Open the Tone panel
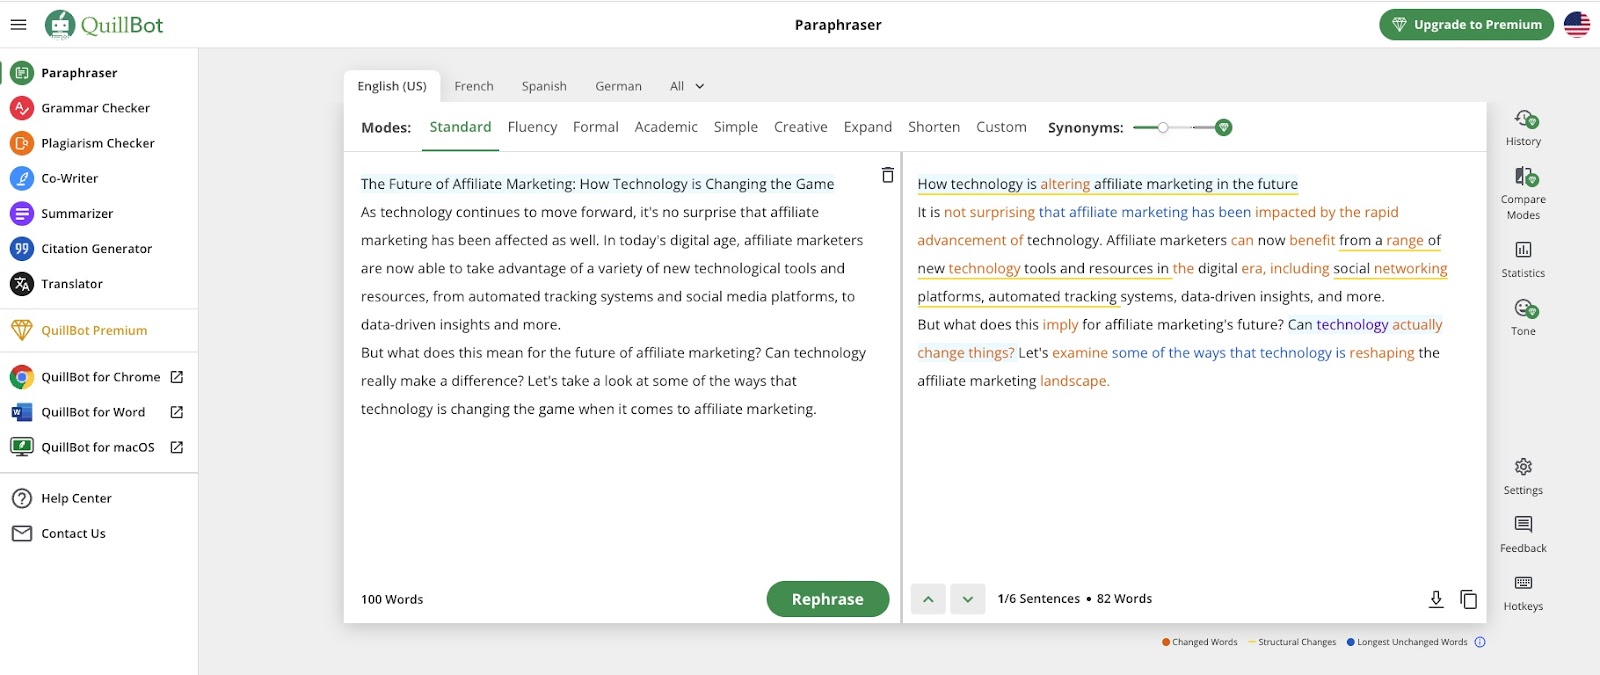 [1523, 317]
